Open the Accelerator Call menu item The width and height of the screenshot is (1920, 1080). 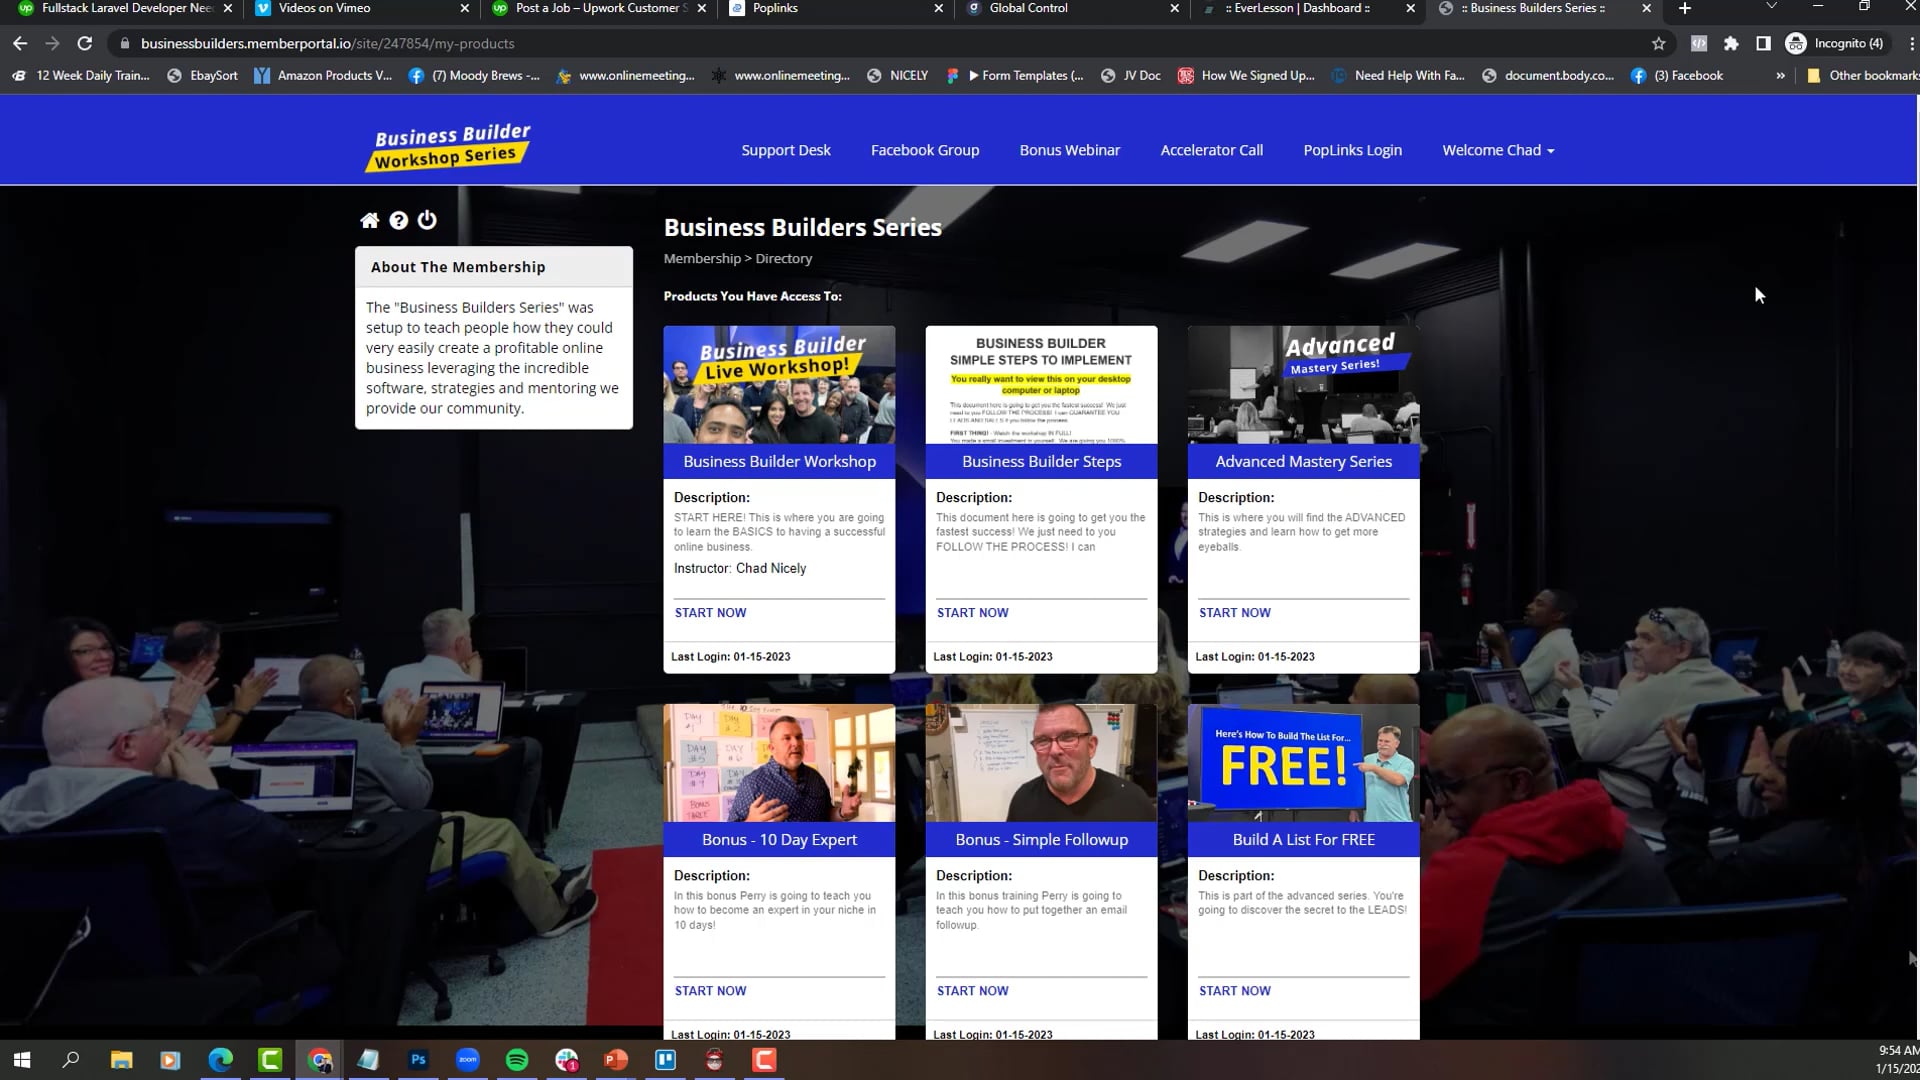coord(1212,150)
